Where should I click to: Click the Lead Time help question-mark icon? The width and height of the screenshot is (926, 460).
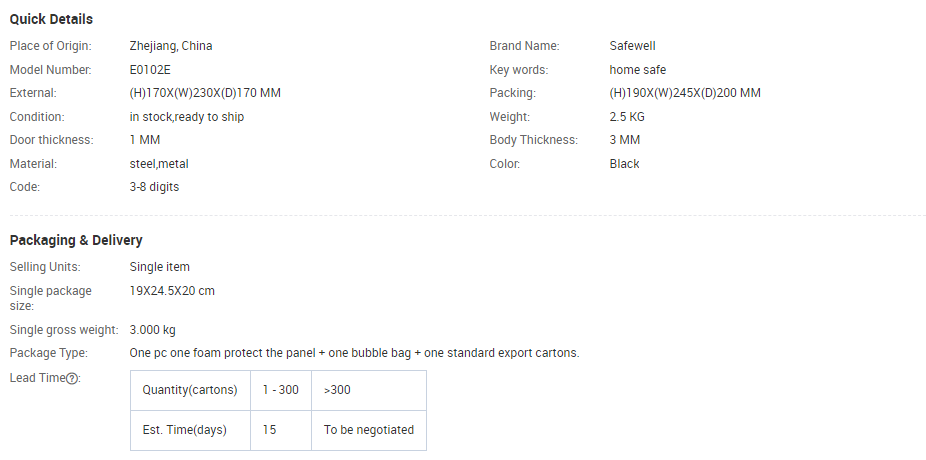click(71, 379)
